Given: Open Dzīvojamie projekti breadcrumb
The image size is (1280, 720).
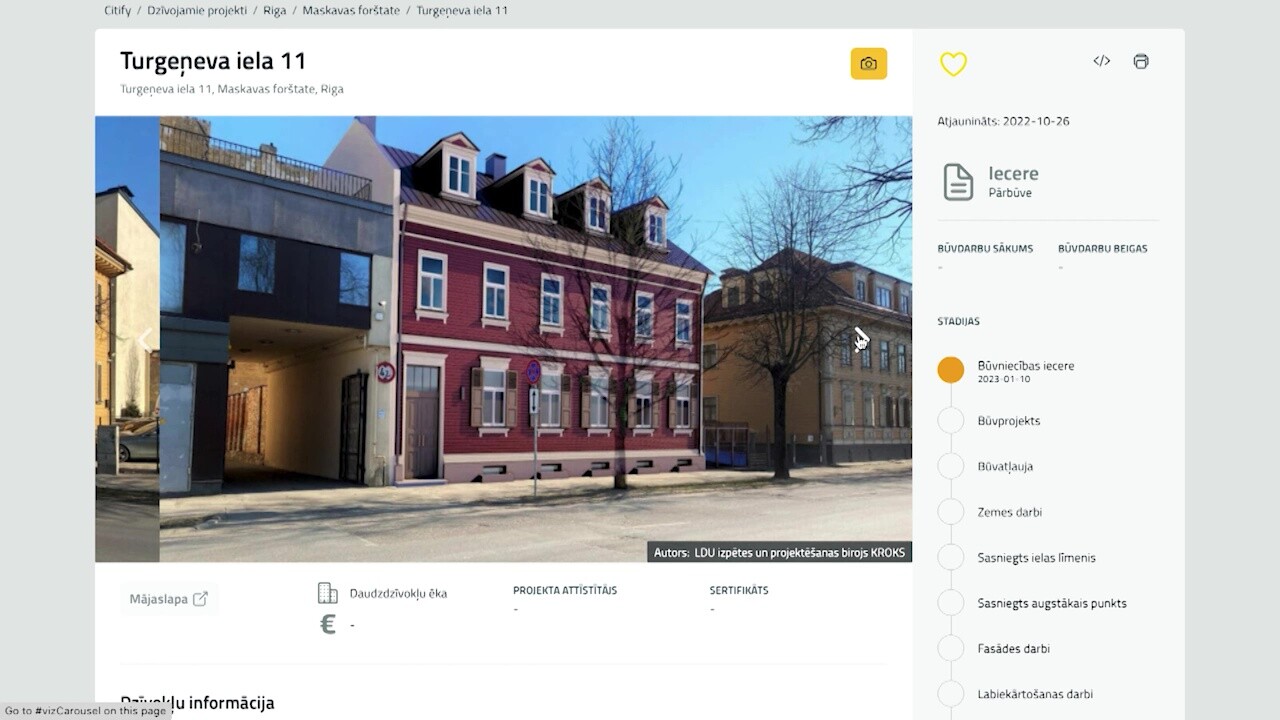Looking at the screenshot, I should tap(197, 10).
